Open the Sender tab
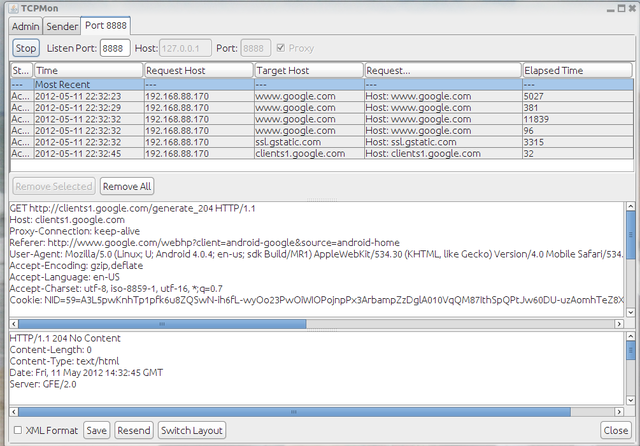The width and height of the screenshot is (640, 446). 62,26
